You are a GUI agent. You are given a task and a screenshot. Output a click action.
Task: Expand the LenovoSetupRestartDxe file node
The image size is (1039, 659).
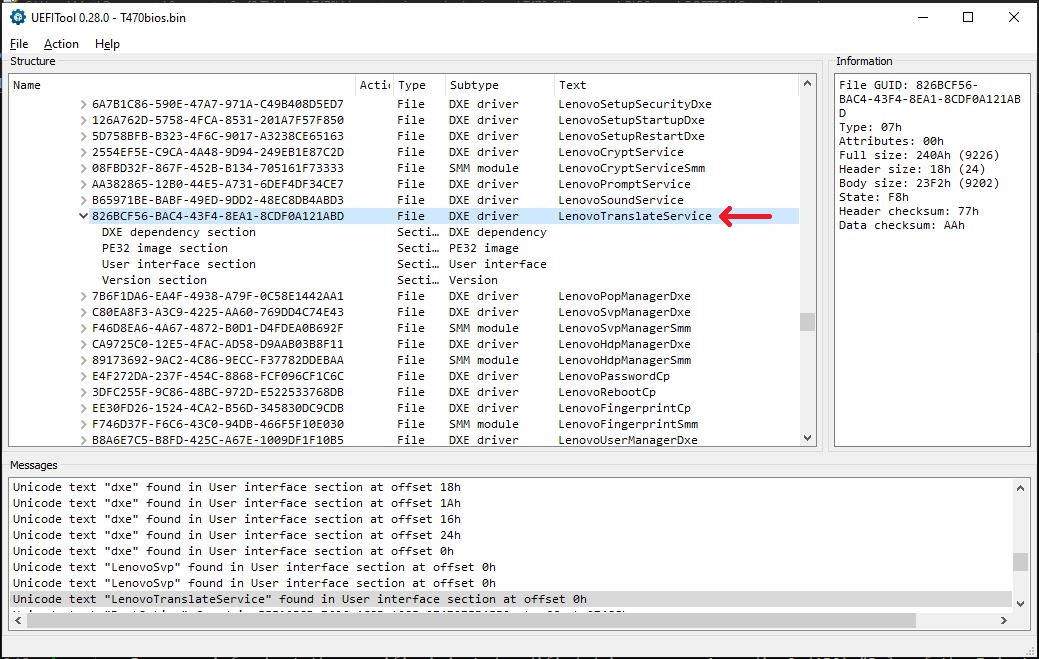pyautogui.click(x=83, y=136)
